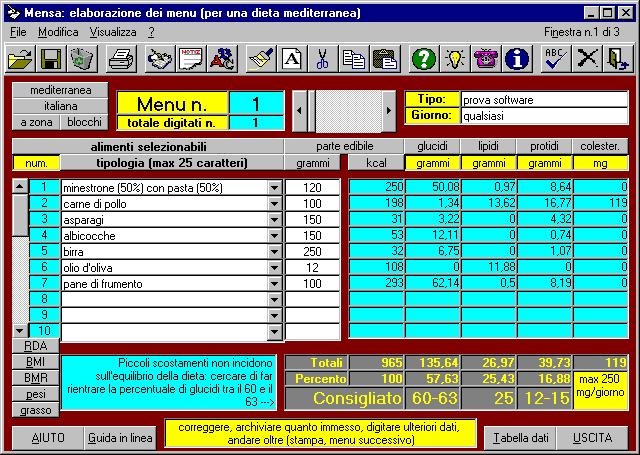
Task: Click the floppy disk save icon
Action: click(x=51, y=60)
